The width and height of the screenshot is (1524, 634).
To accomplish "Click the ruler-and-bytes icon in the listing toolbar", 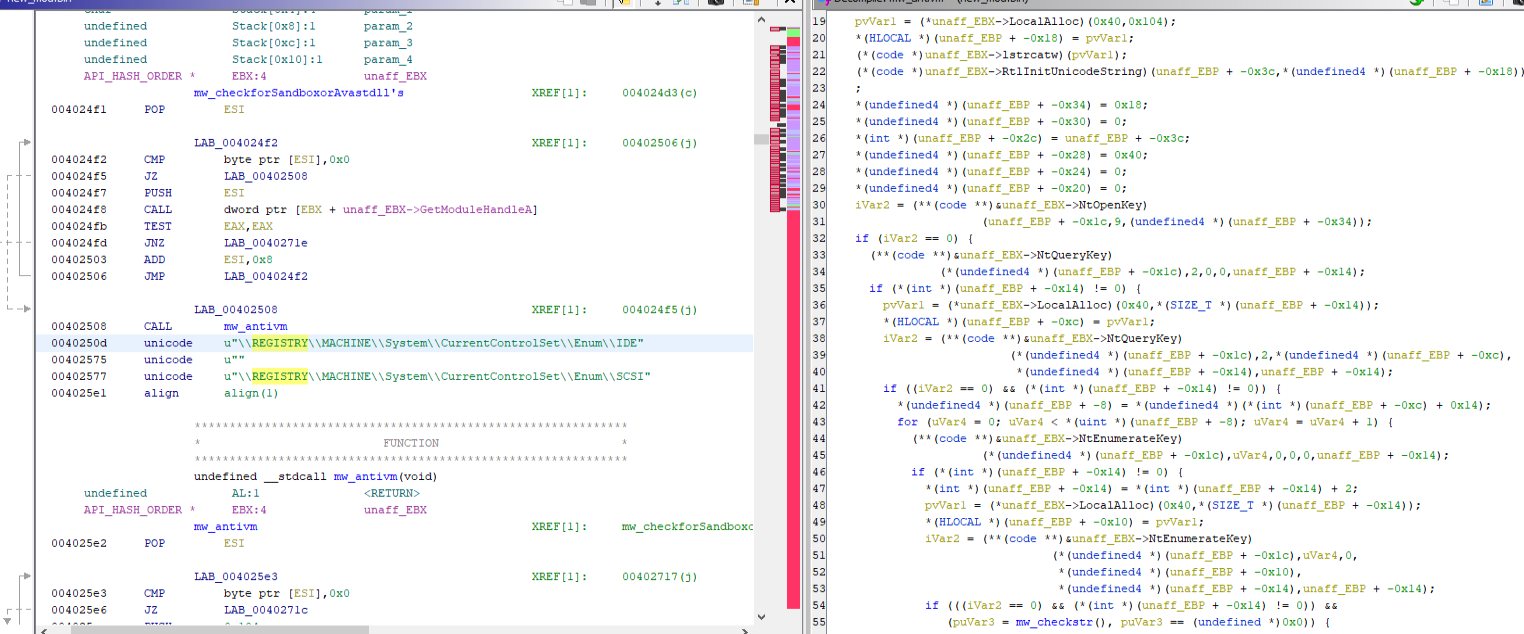I will coord(752,3).
